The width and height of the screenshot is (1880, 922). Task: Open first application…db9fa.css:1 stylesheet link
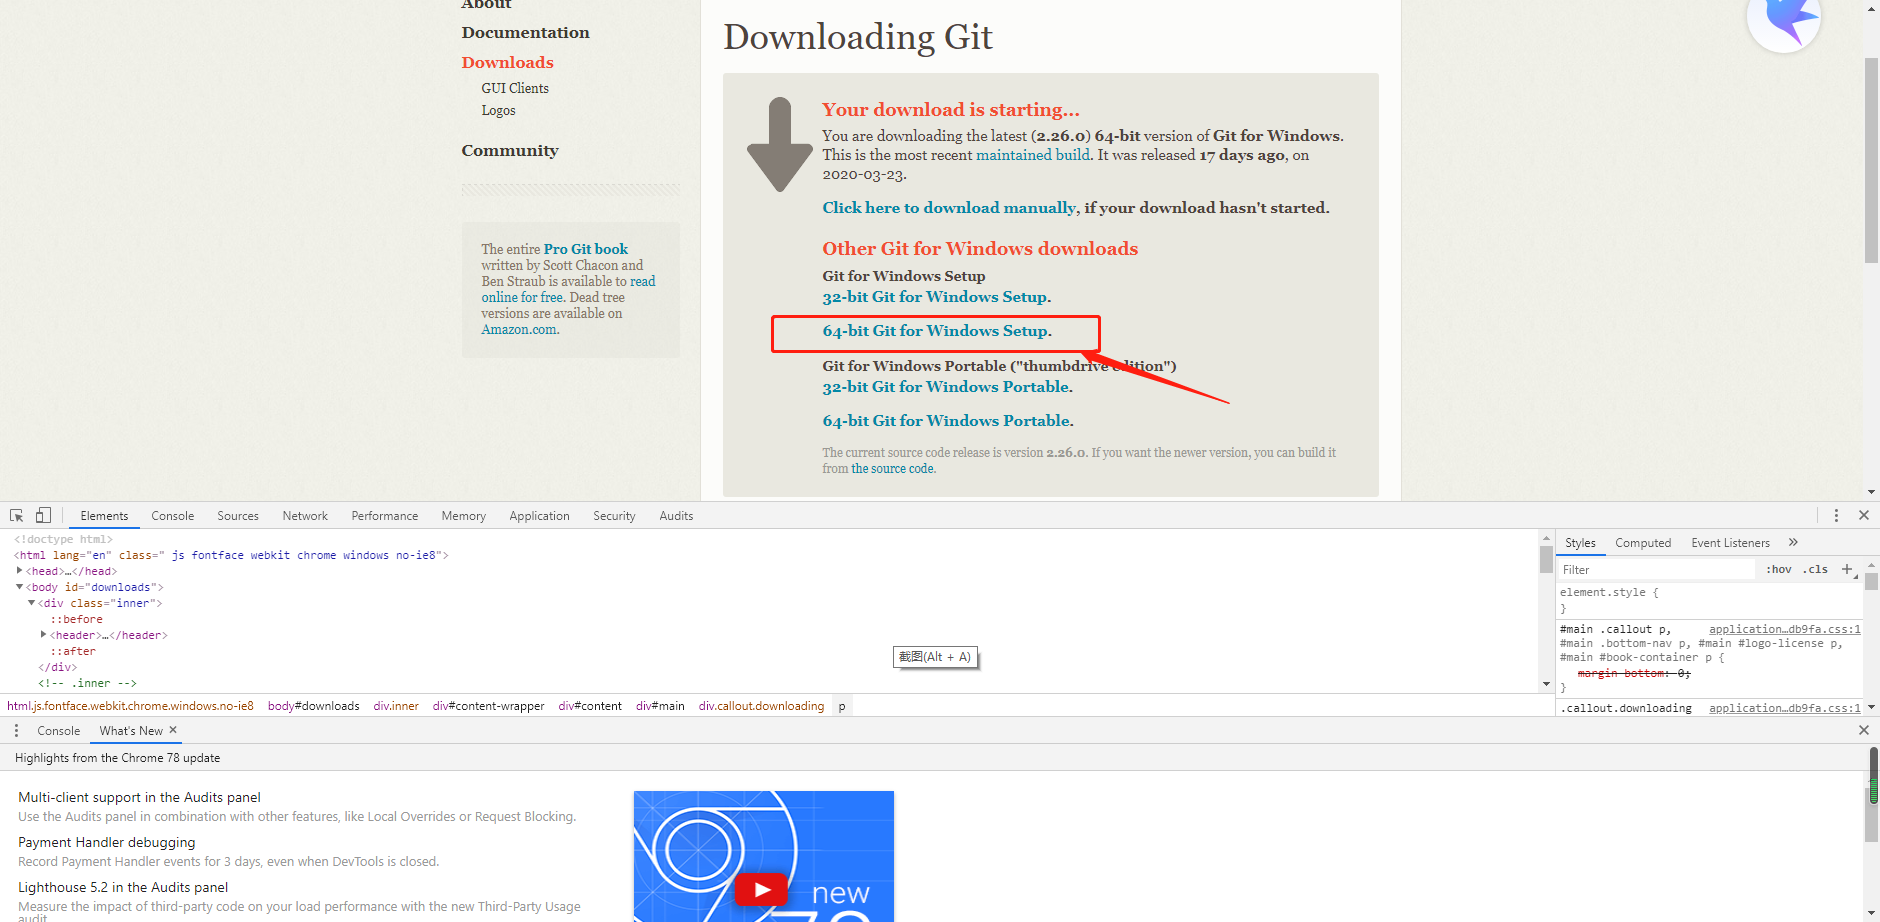click(1784, 629)
